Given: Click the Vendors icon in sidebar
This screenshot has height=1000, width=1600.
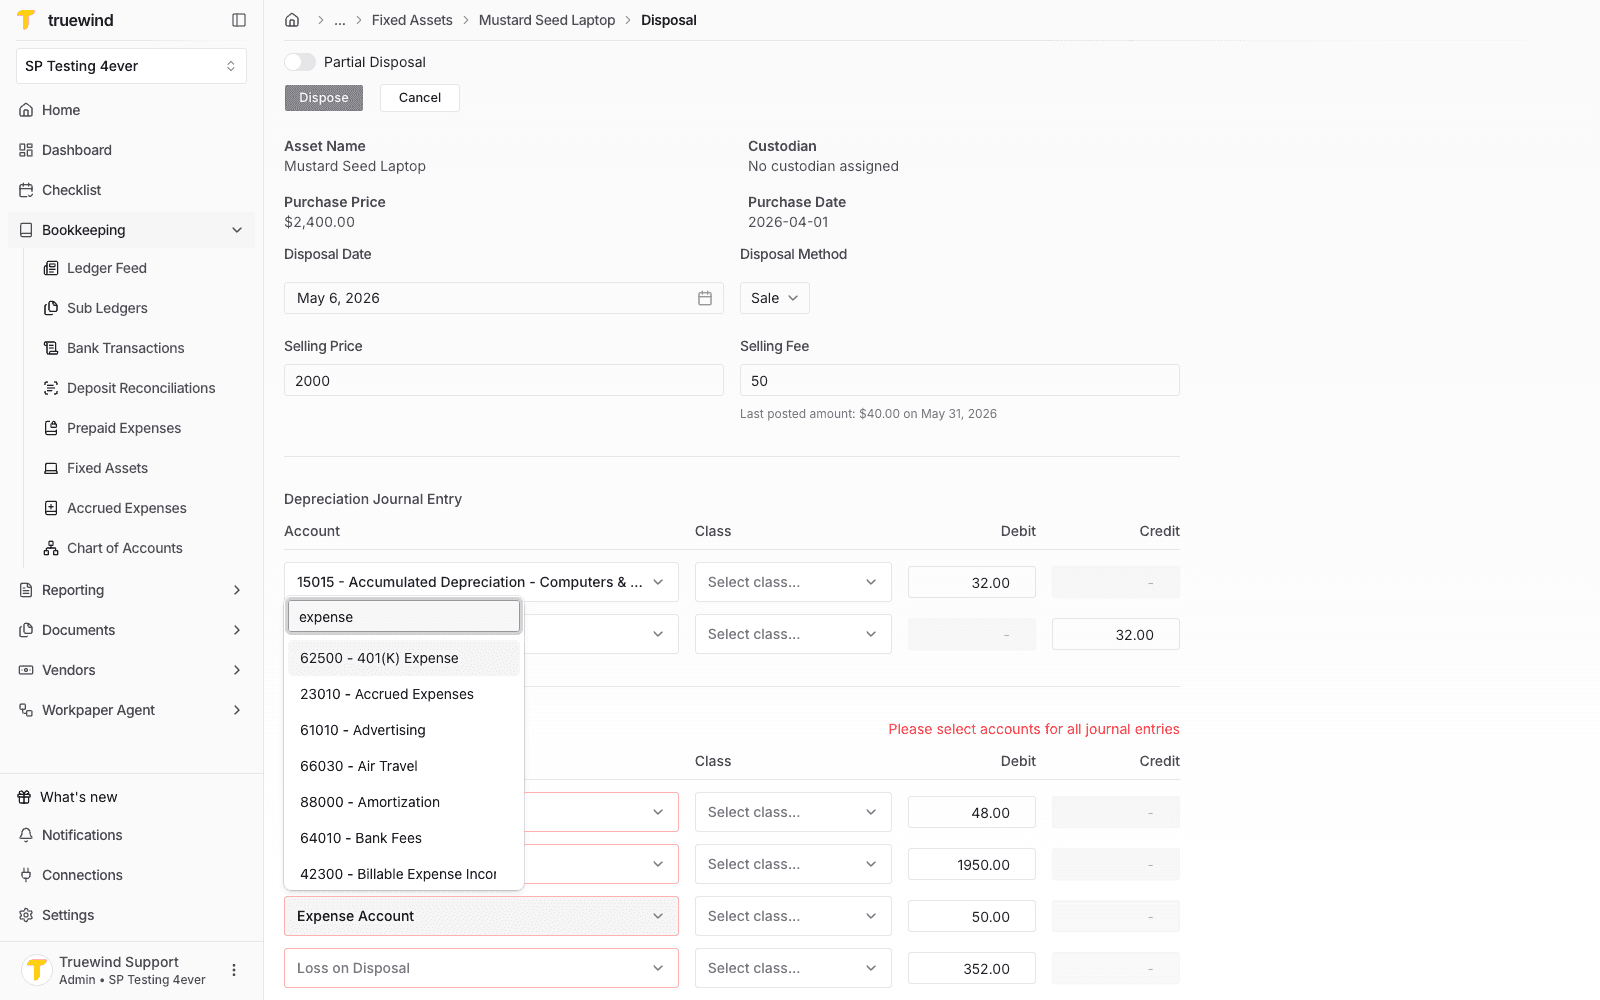Looking at the screenshot, I should coord(26,670).
